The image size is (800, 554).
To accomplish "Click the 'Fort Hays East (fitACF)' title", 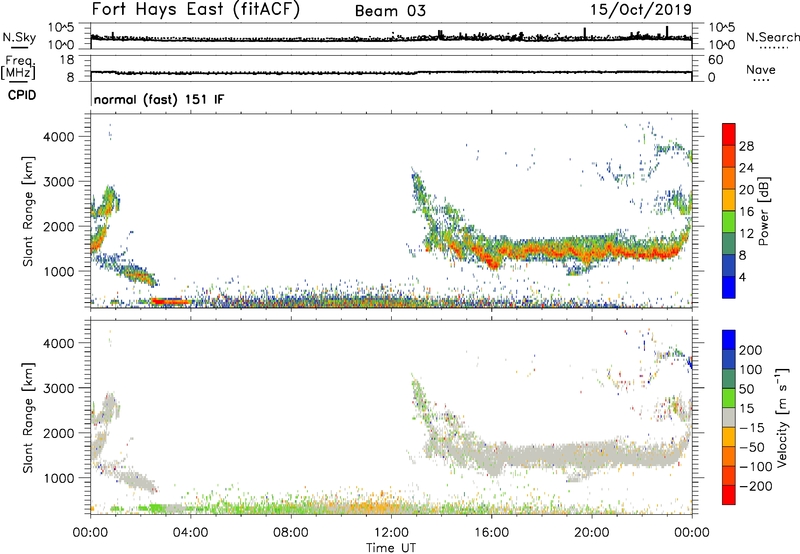I will 196,10.
